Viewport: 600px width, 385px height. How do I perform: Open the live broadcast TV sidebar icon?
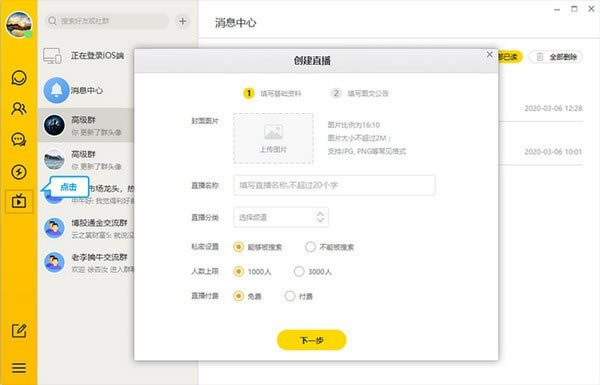19,201
